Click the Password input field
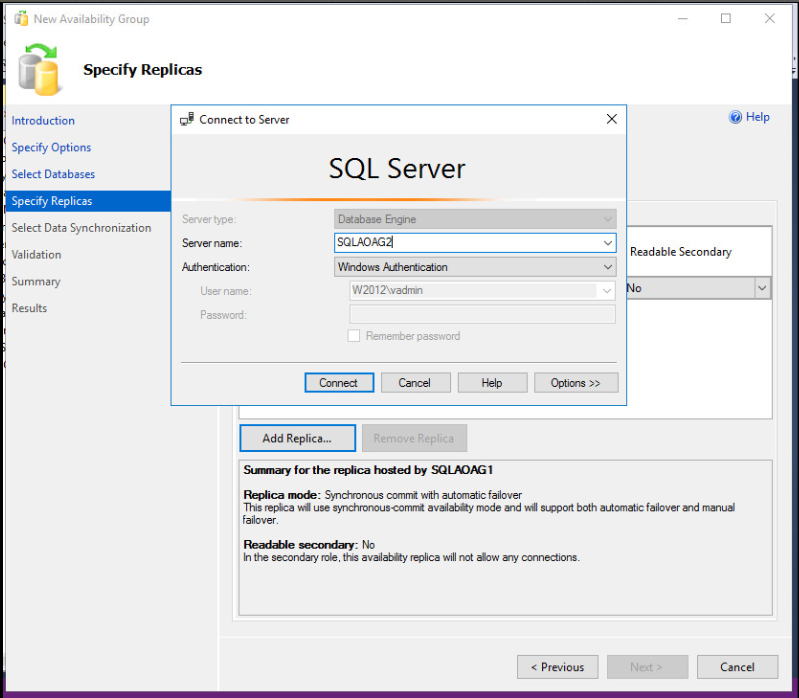 pos(482,314)
